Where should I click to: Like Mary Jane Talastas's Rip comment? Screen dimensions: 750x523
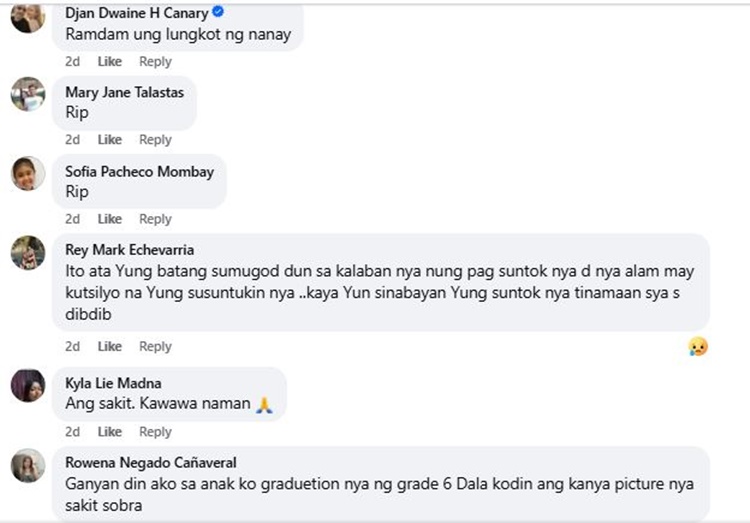(x=109, y=140)
